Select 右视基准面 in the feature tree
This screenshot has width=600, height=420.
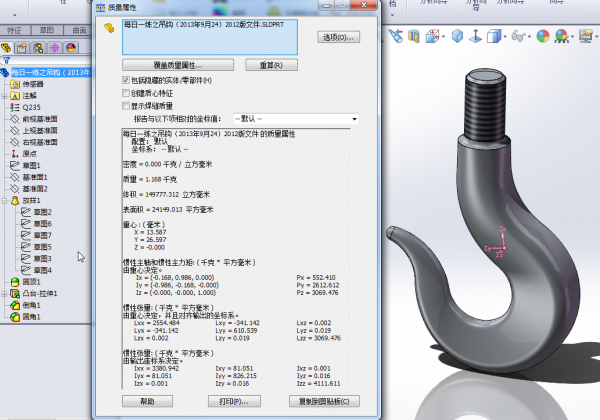coord(40,142)
